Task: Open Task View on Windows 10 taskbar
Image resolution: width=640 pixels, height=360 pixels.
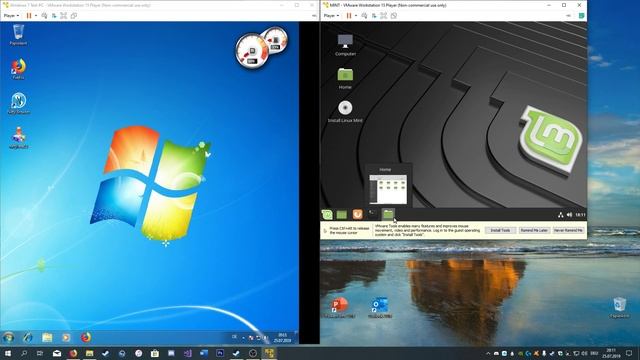Action: [40, 353]
